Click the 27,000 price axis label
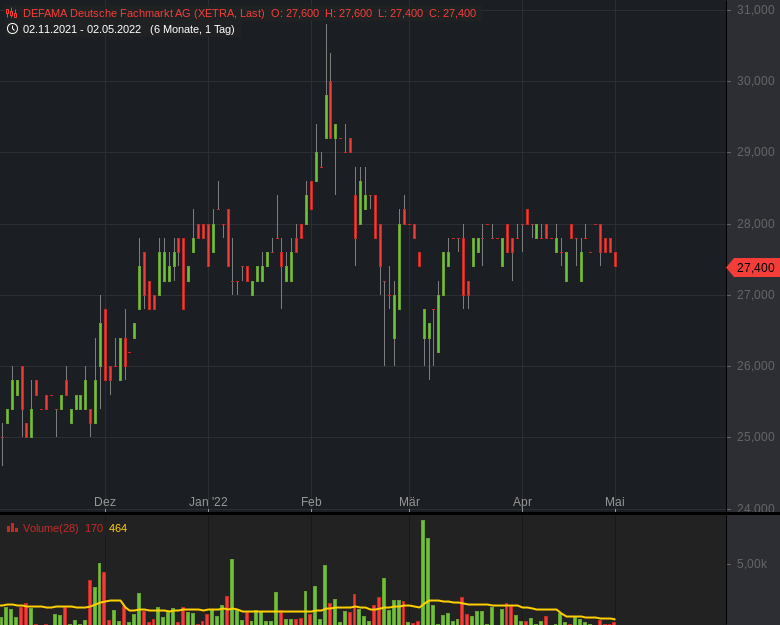The height and width of the screenshot is (625, 780). pos(756,295)
